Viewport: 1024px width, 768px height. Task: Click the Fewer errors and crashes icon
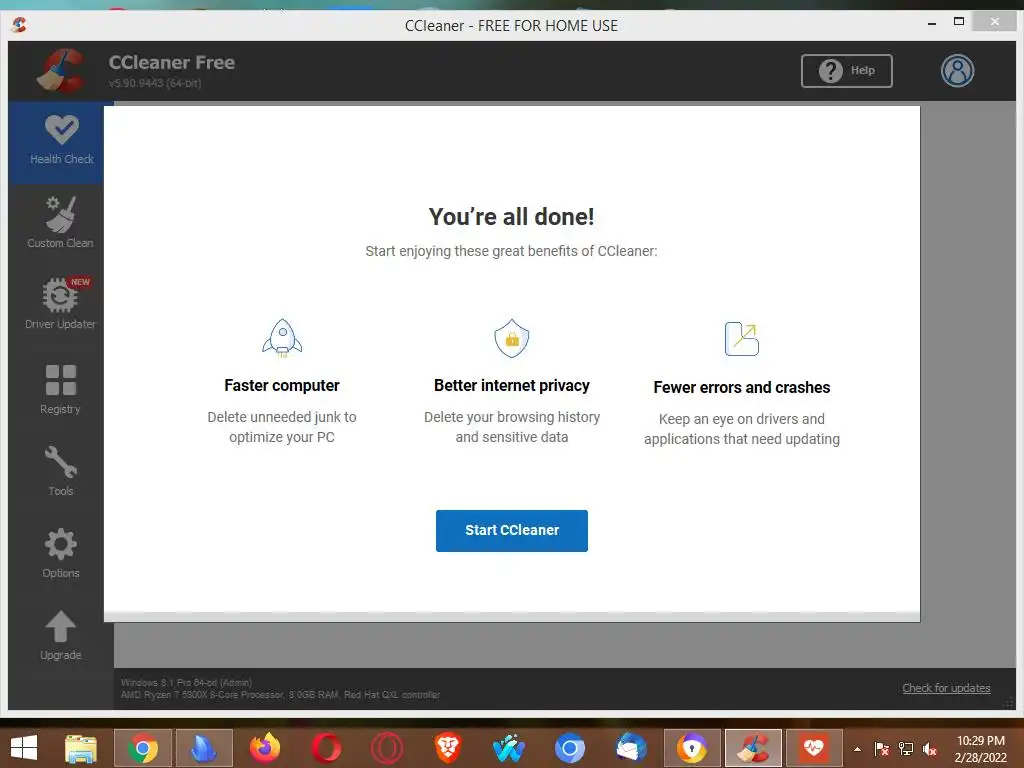(742, 338)
